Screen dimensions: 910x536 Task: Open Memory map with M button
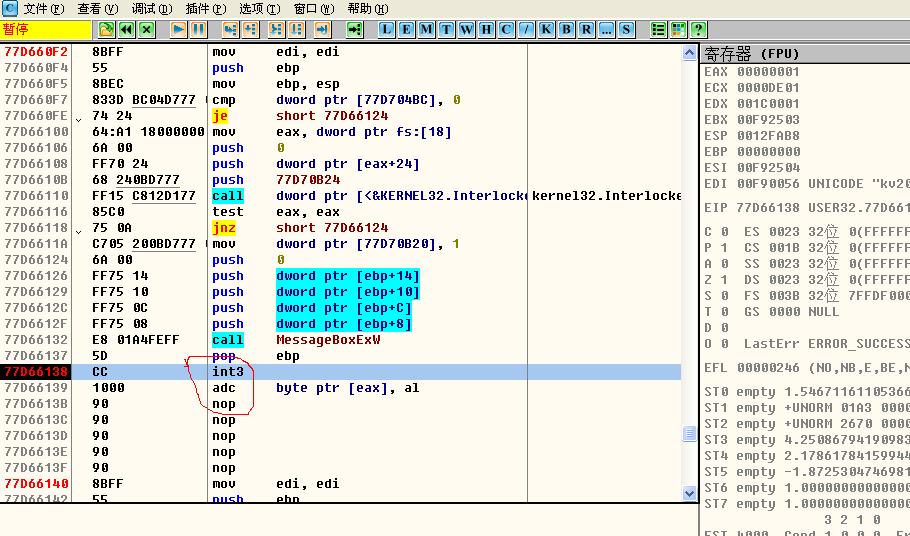point(427,30)
